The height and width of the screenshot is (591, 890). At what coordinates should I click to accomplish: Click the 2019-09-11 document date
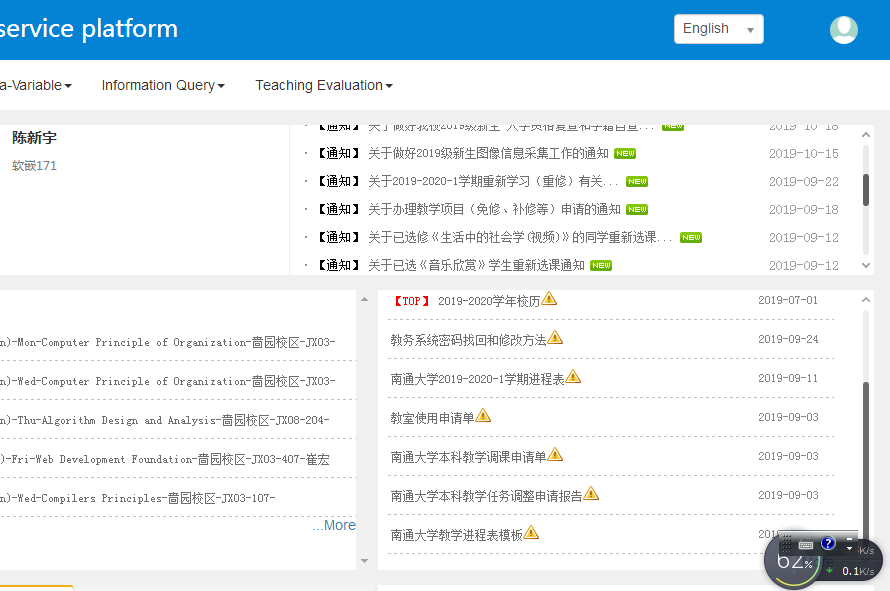point(788,378)
